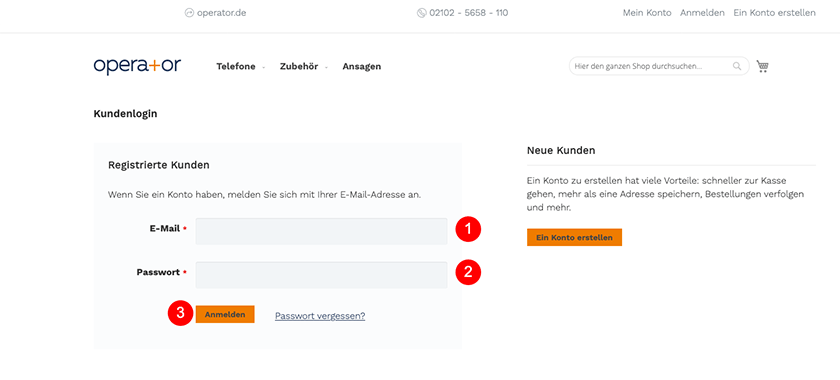Click into the Passwort input field
Screen dimensions: 840x380
click(x=321, y=275)
